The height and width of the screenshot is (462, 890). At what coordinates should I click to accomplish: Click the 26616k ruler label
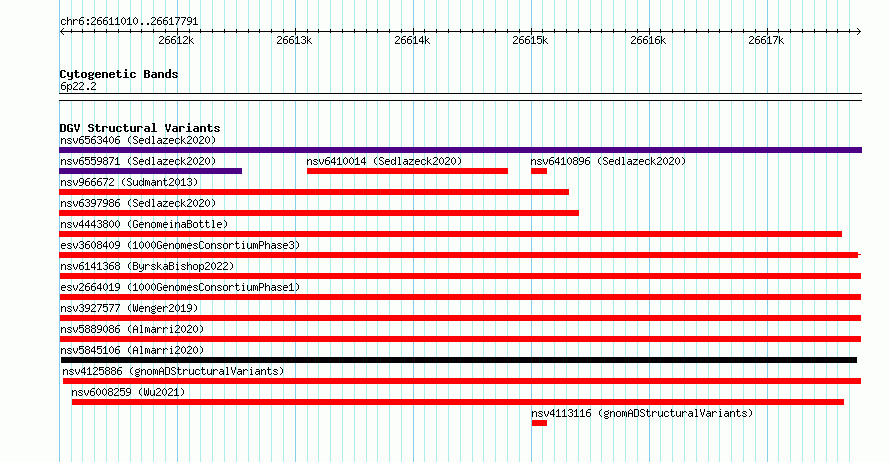point(648,40)
